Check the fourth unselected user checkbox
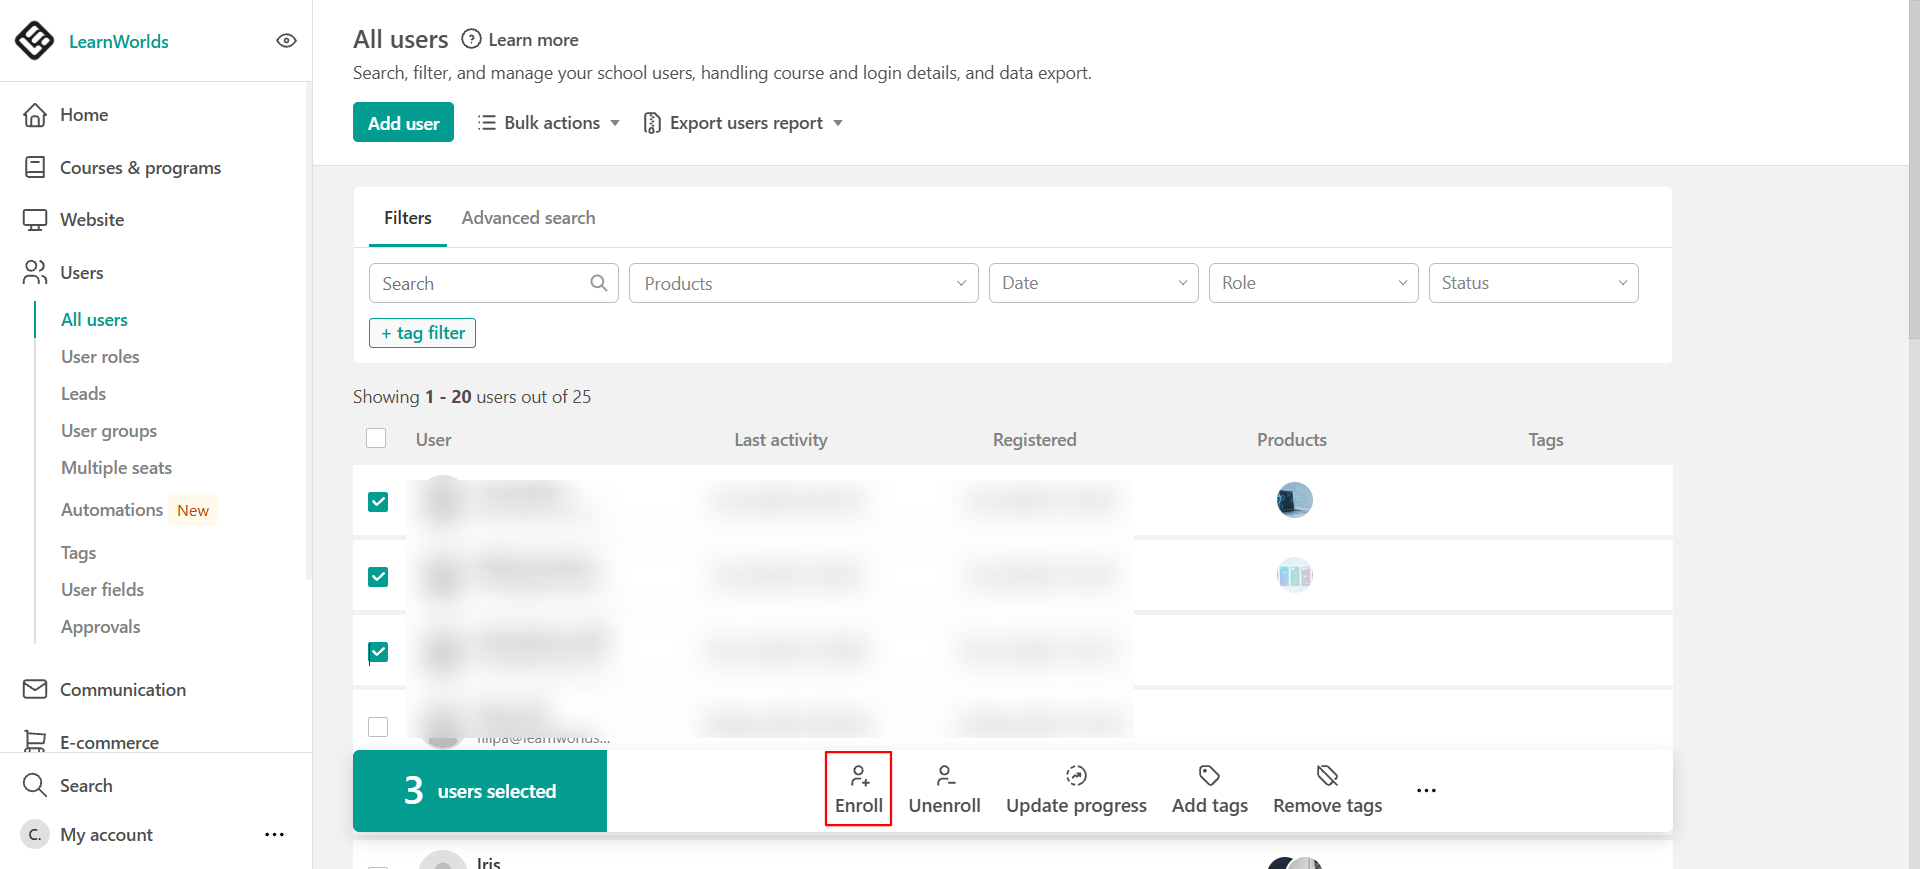1920x869 pixels. click(378, 727)
